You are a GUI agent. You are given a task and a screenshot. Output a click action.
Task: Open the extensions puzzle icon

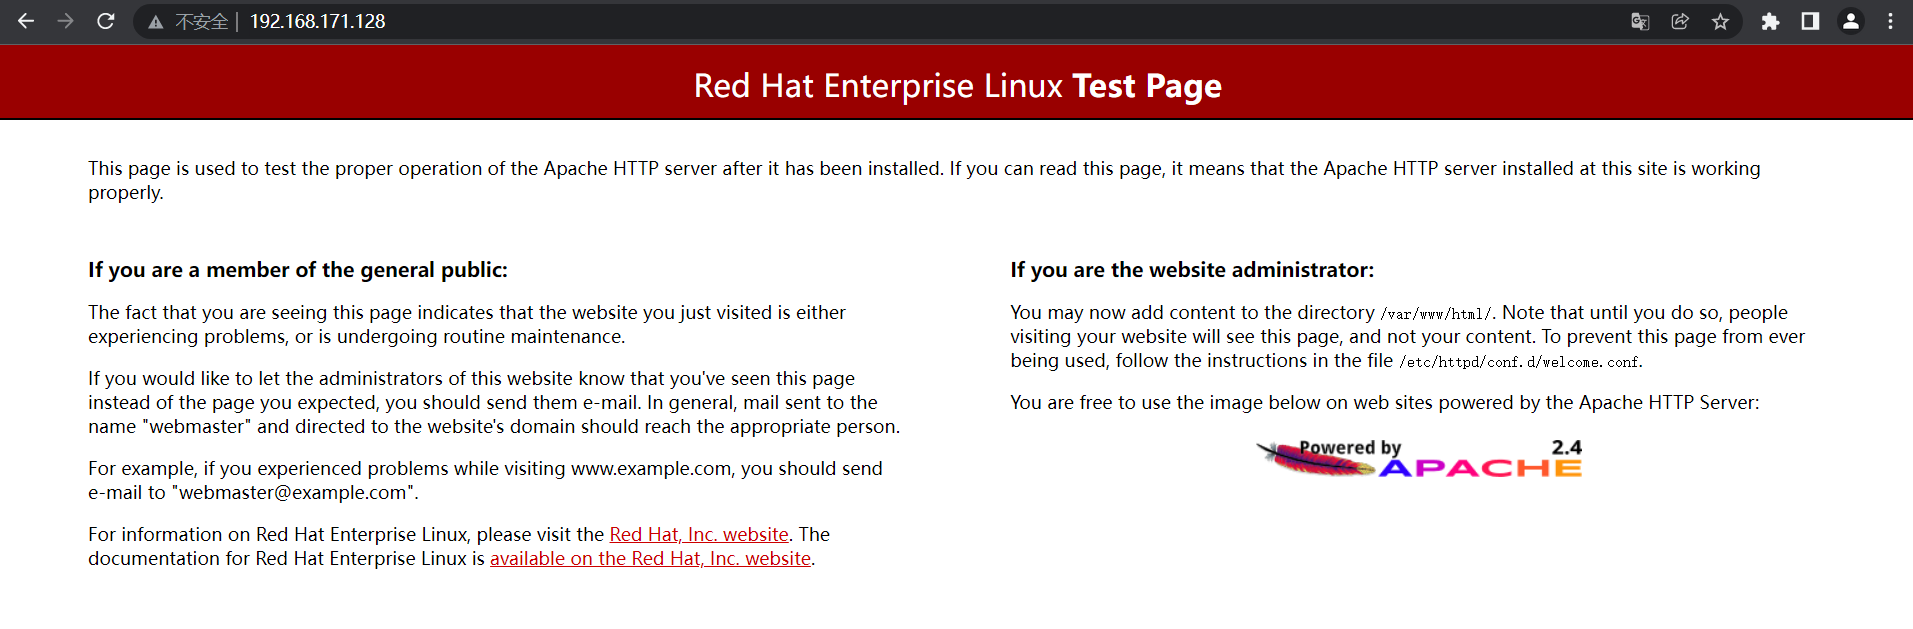1770,21
